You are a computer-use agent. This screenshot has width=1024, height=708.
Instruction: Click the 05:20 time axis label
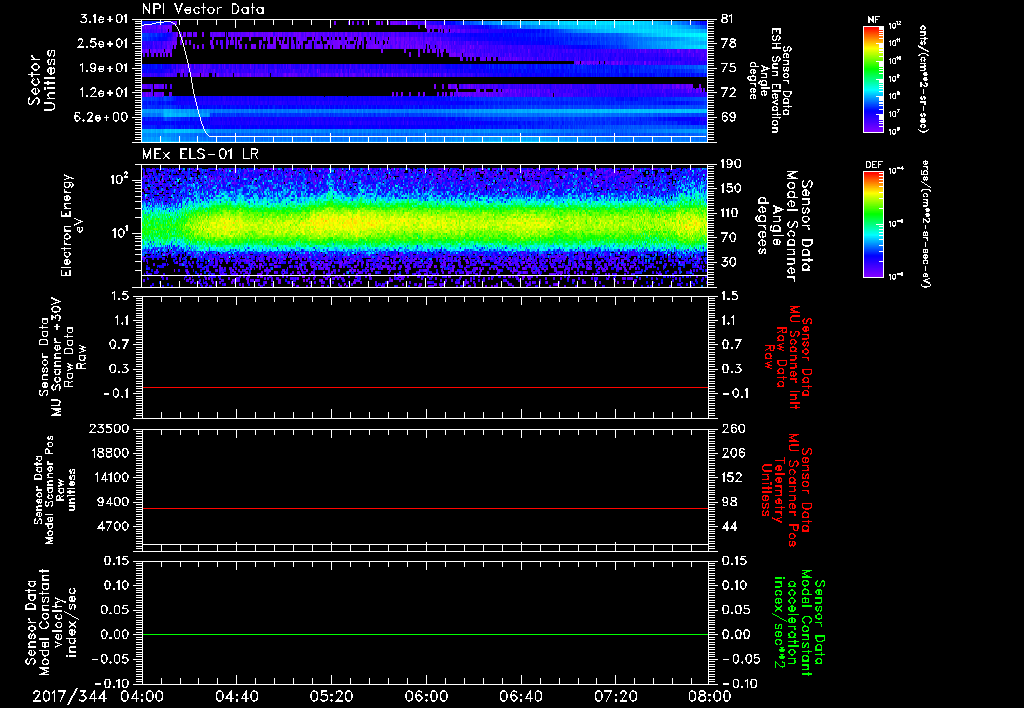pyautogui.click(x=332, y=696)
